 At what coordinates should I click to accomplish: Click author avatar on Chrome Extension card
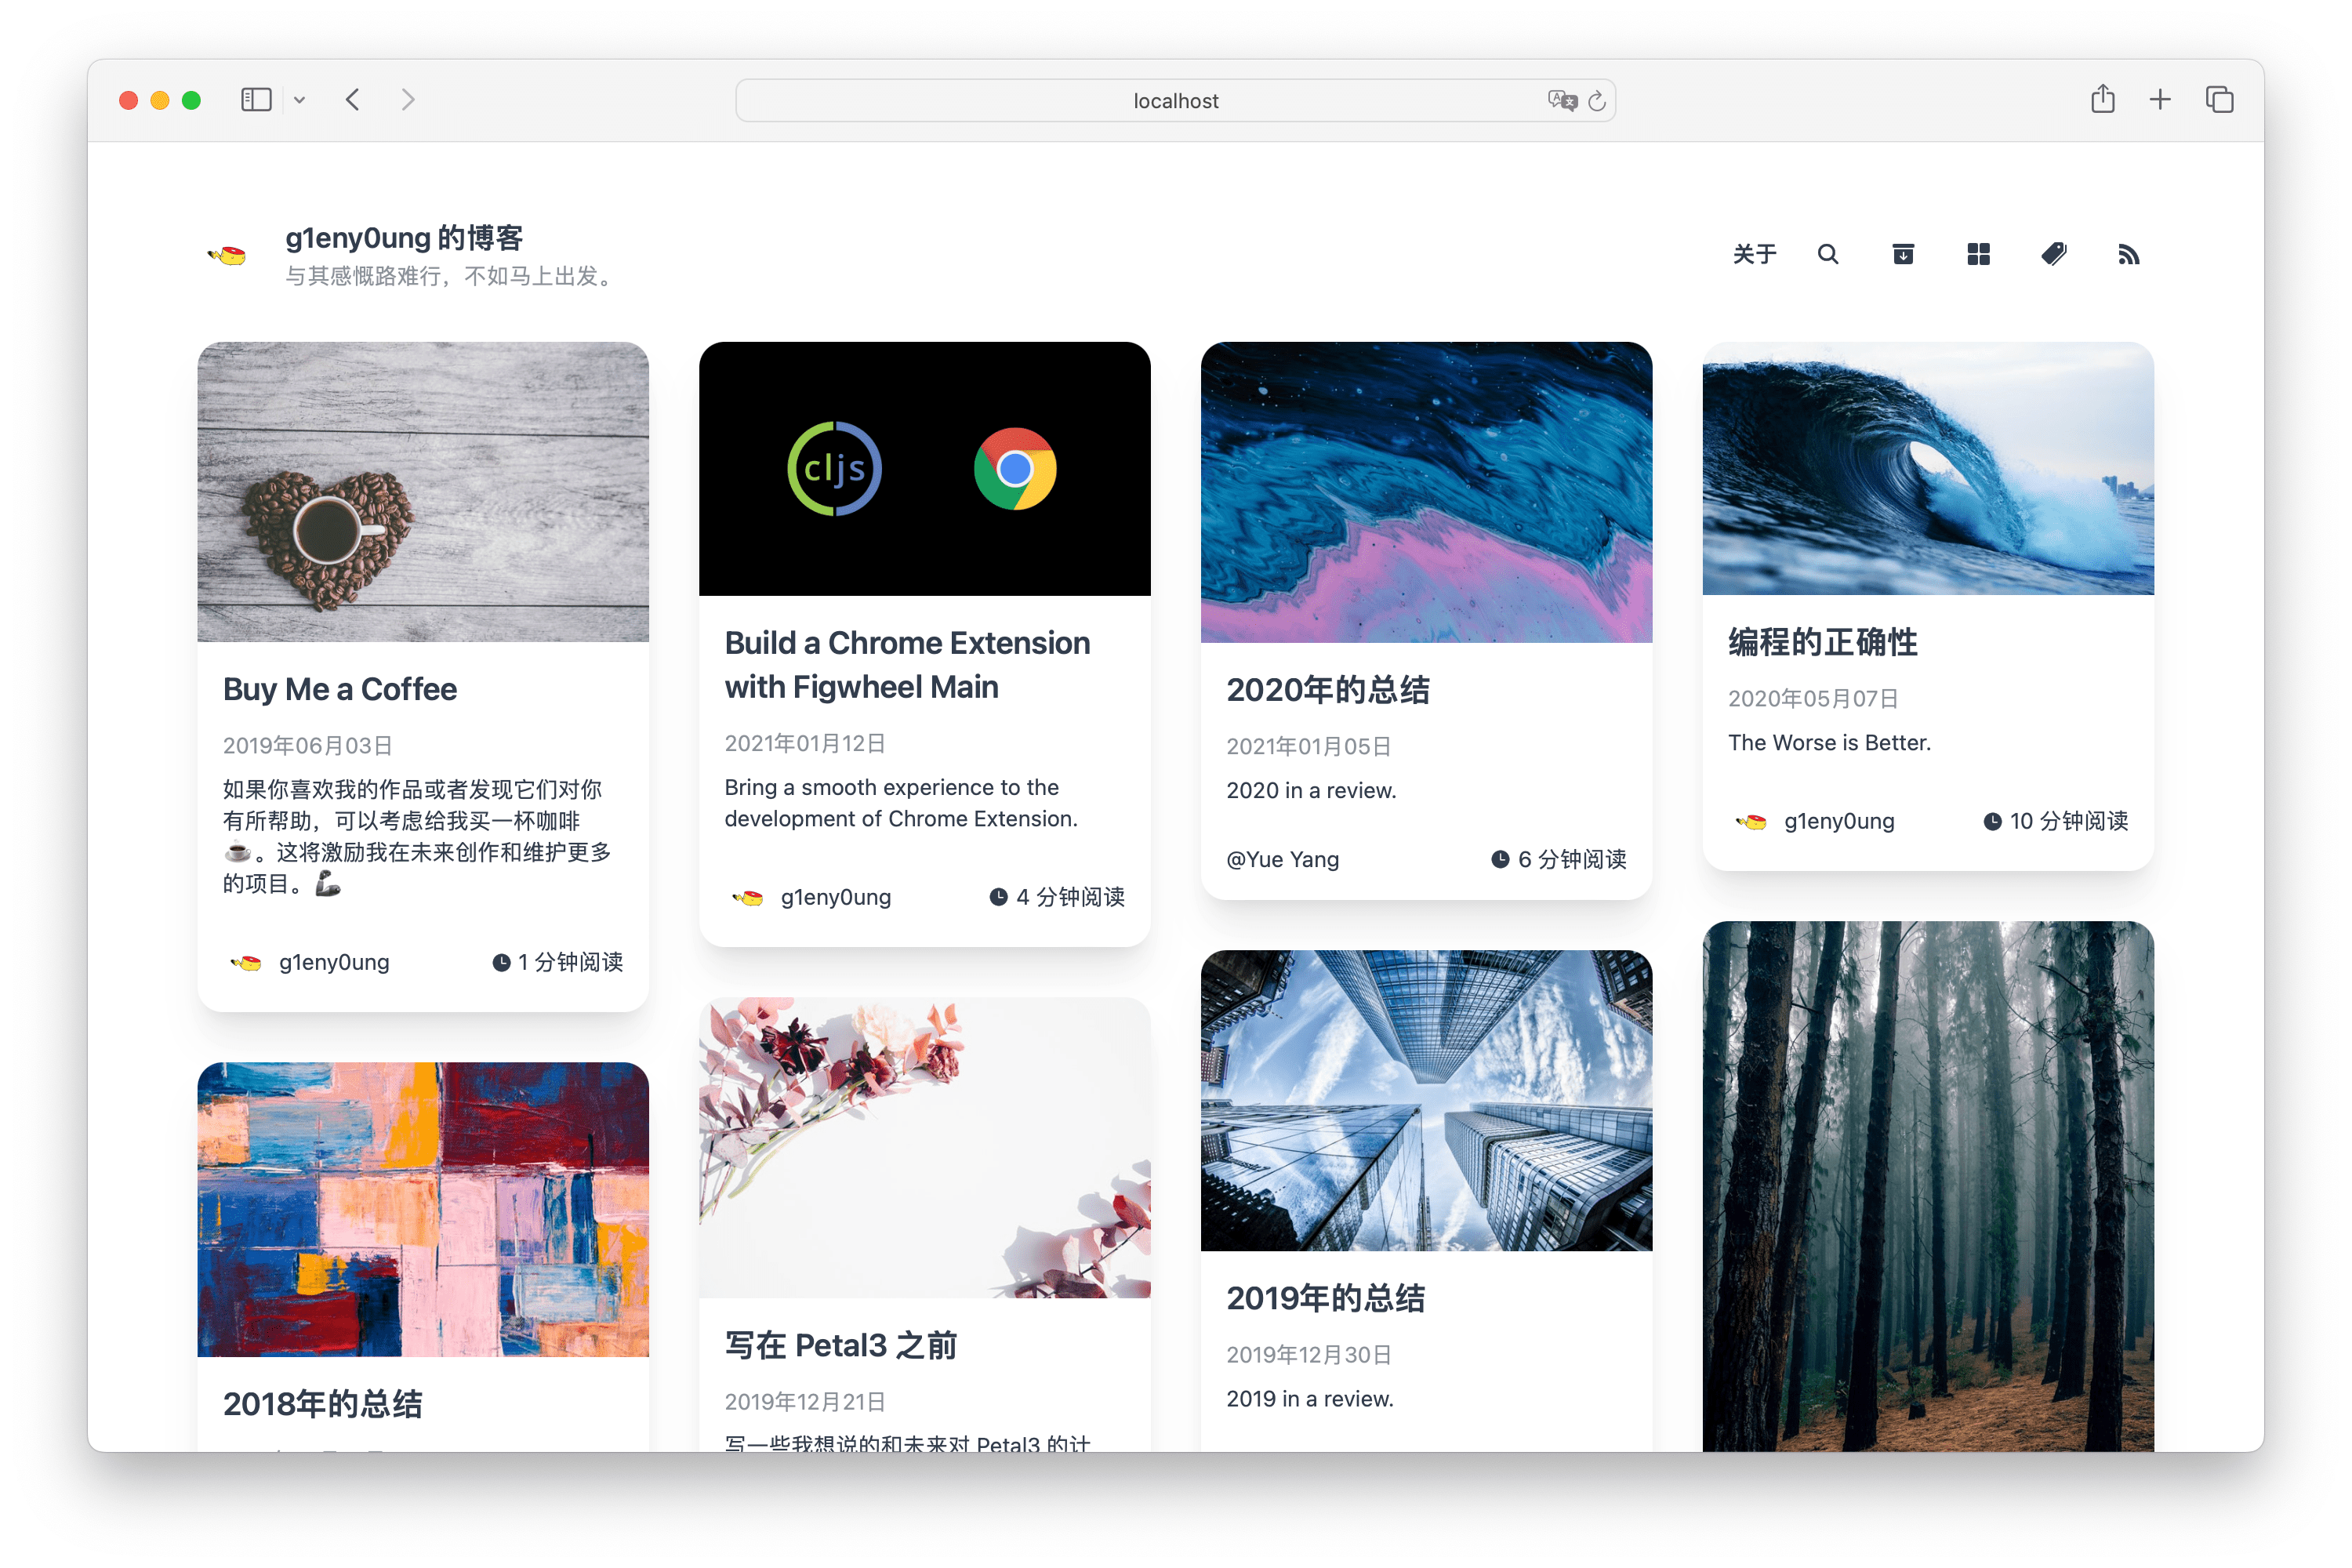pyautogui.click(x=748, y=898)
